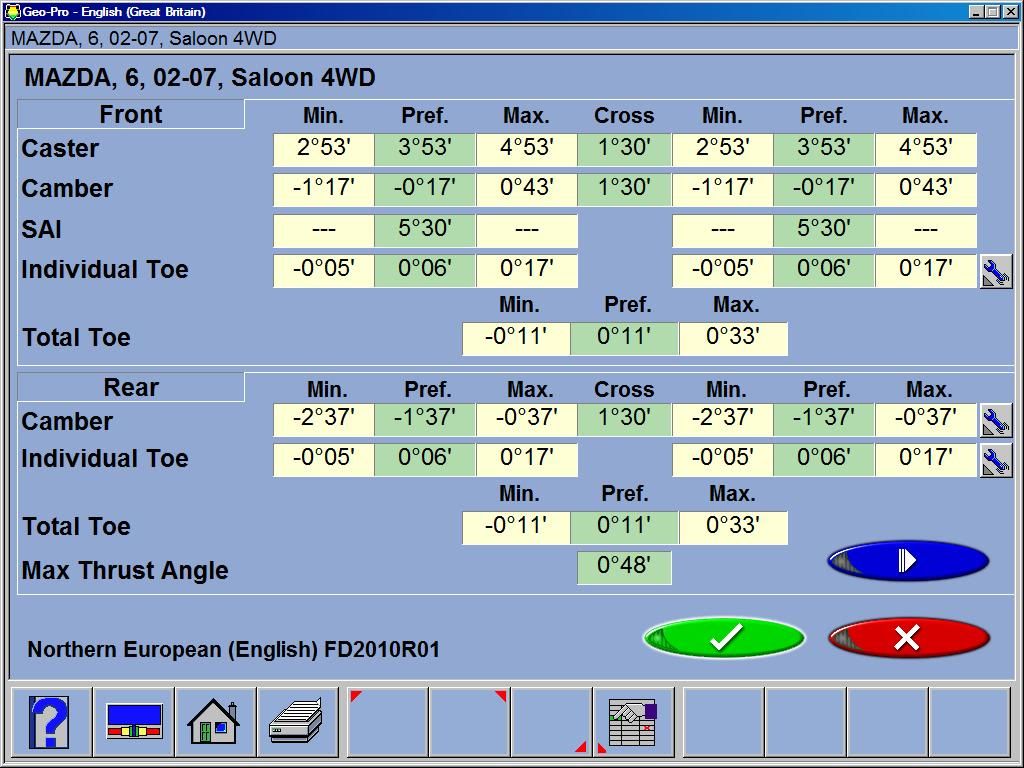
Task: Close the Geo-Pro window
Action: pyautogui.click(x=1009, y=12)
